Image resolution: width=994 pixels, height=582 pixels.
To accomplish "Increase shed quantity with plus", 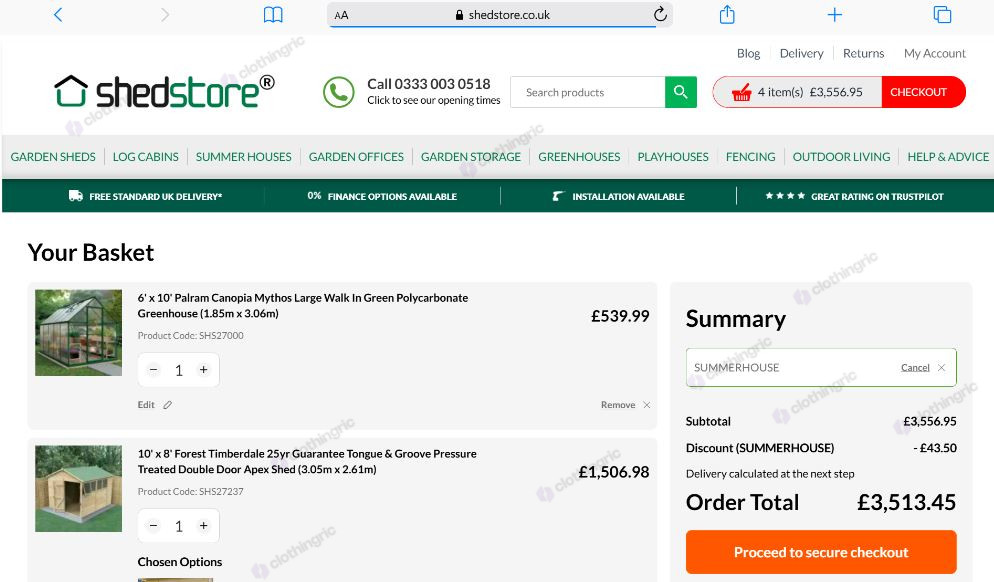I will tap(203, 526).
